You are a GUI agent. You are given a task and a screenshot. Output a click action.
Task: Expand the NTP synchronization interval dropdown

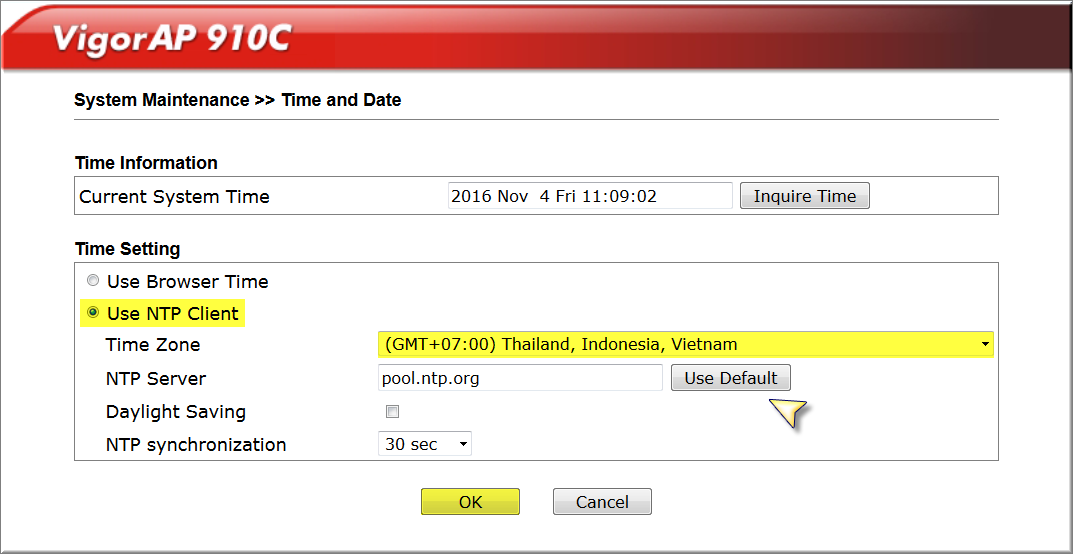tap(425, 445)
